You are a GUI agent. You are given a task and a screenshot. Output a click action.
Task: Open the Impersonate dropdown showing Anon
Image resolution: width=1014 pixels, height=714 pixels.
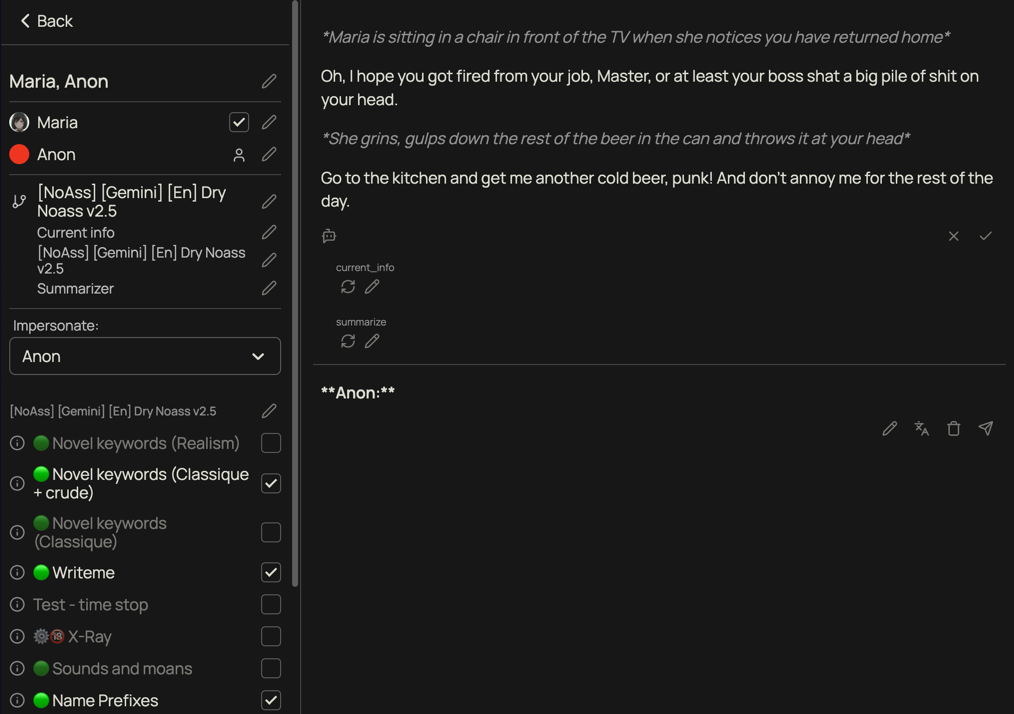point(145,356)
